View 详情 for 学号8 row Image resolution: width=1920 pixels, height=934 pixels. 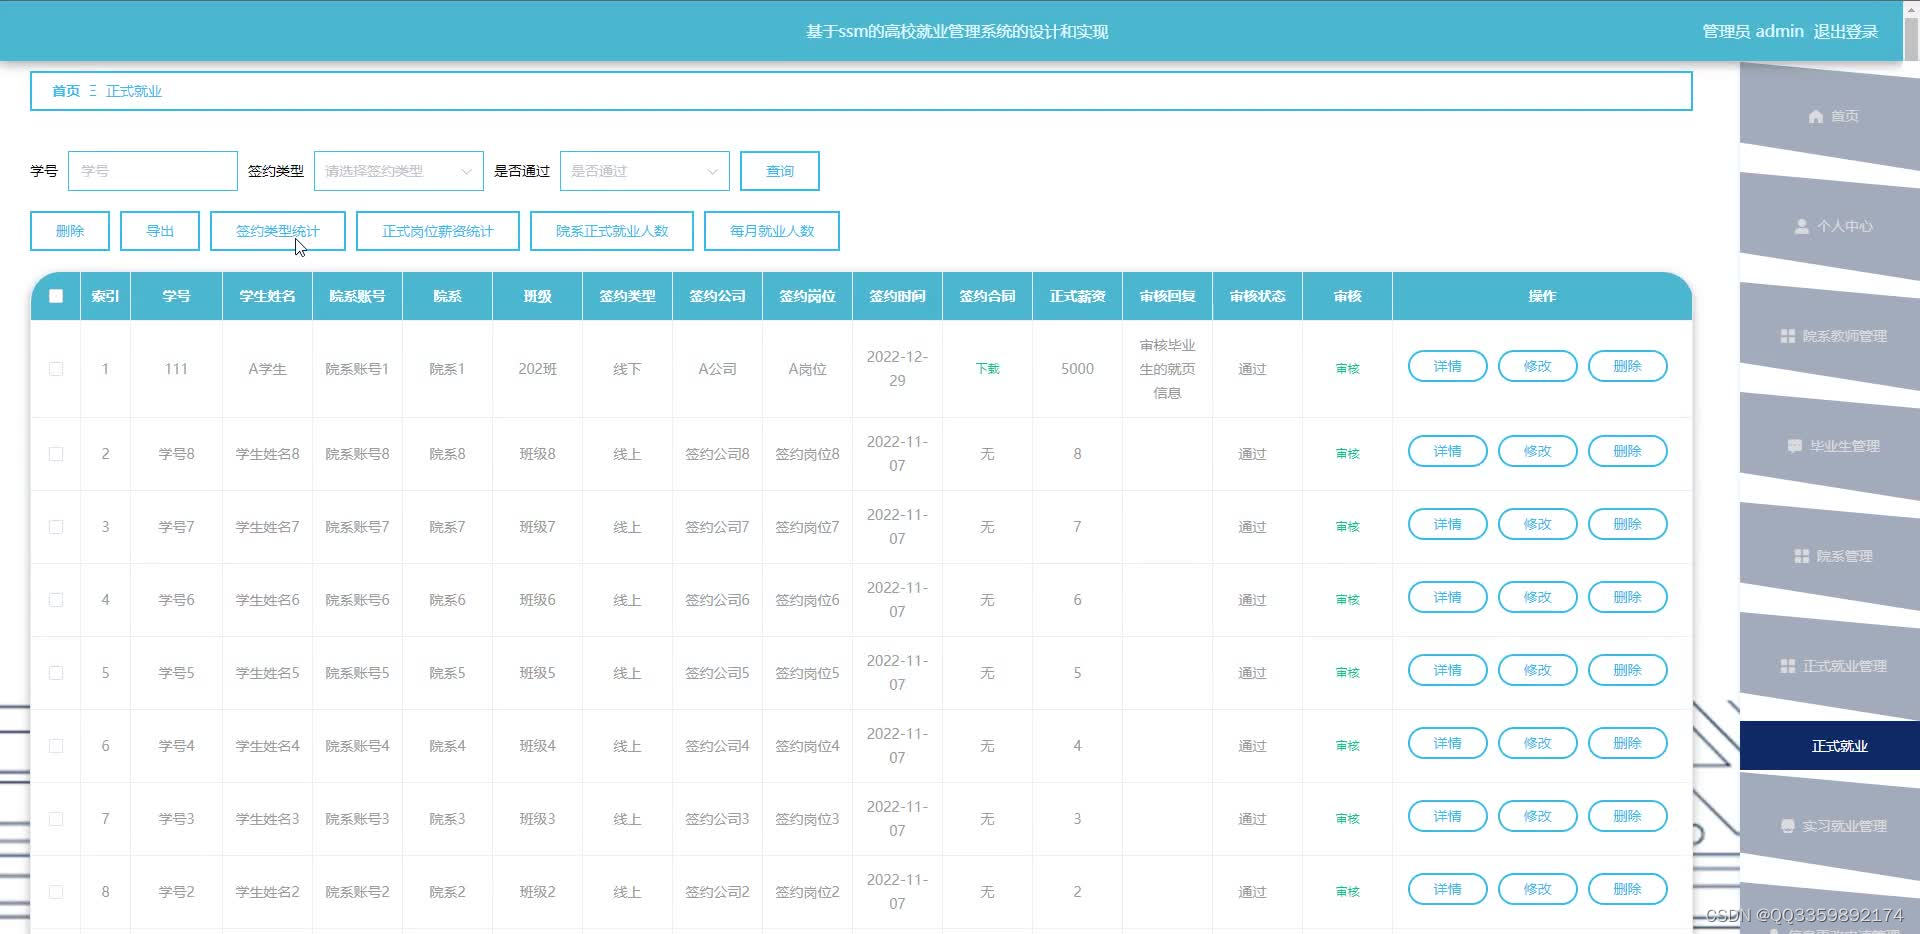click(x=1448, y=451)
